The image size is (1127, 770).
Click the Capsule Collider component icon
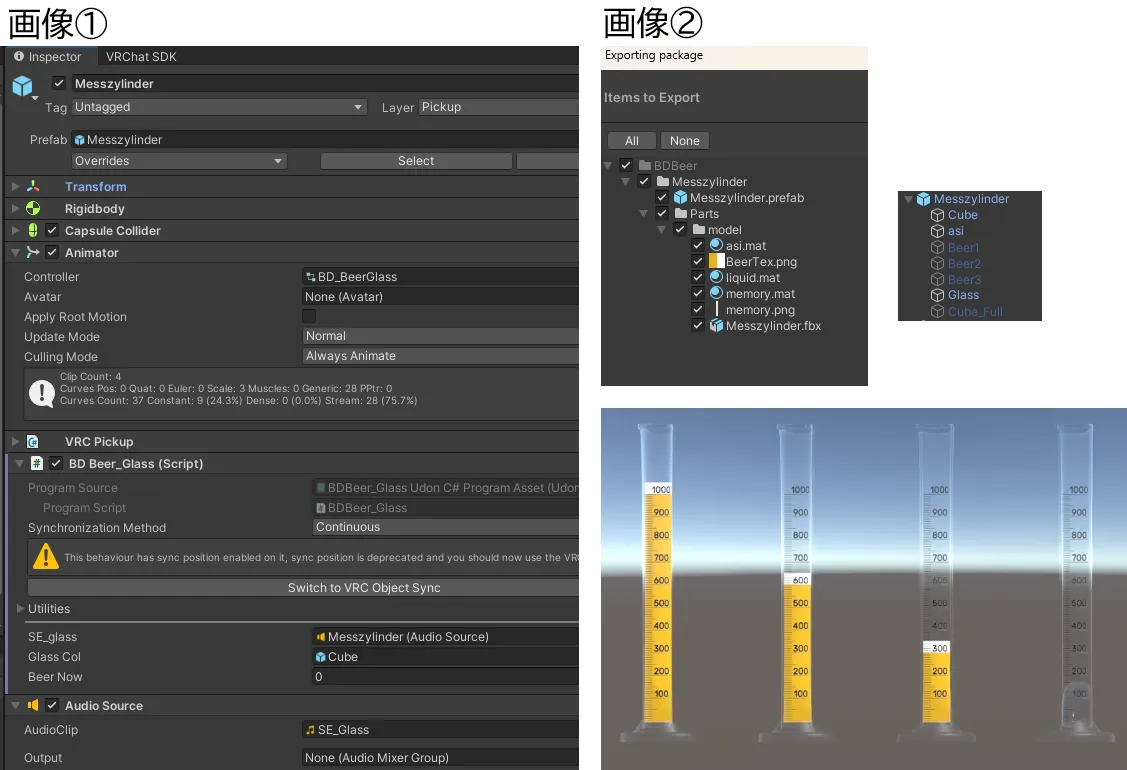33,231
